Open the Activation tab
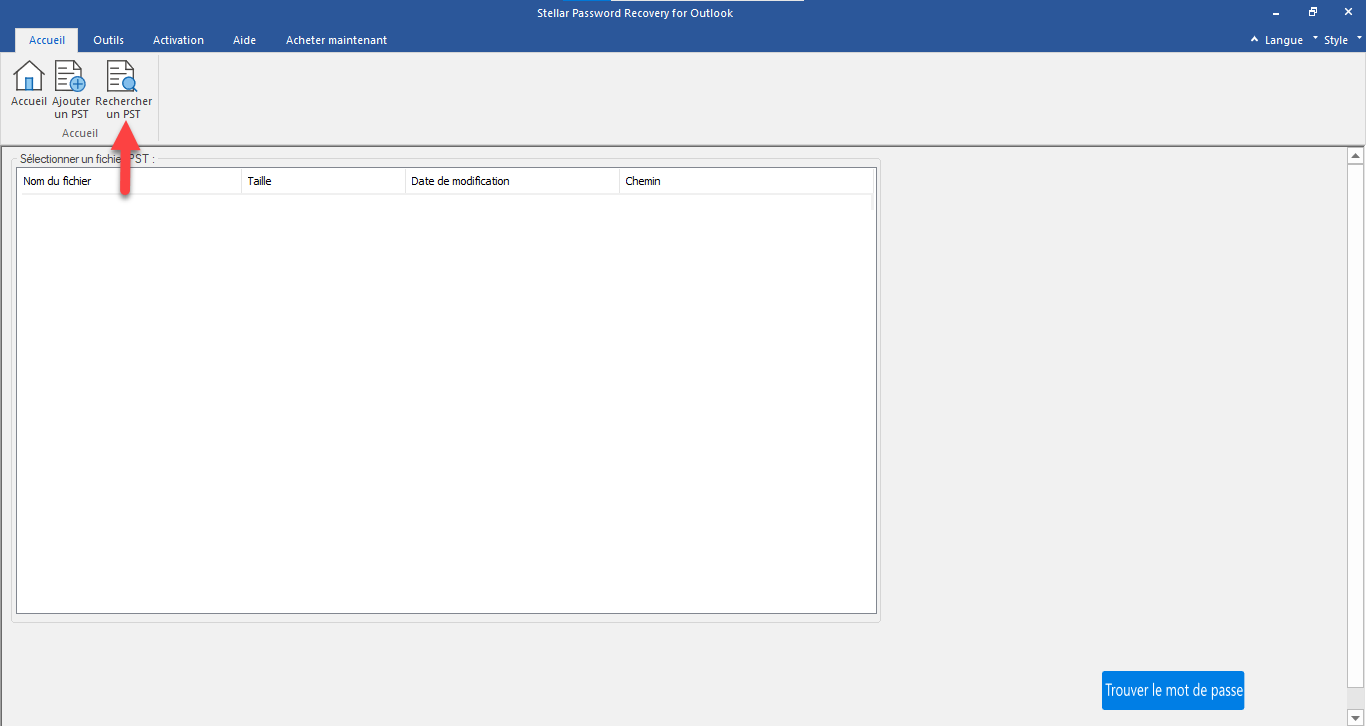The height and width of the screenshot is (726, 1366). [178, 40]
